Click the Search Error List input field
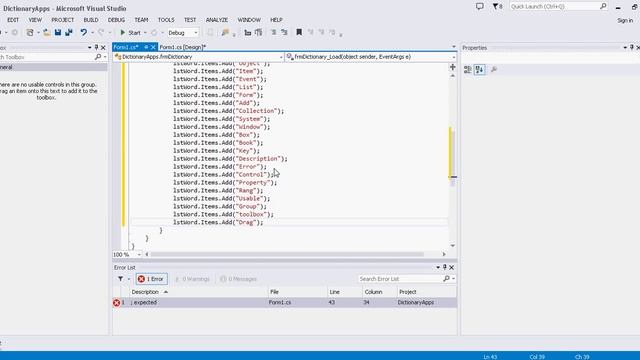 400,279
